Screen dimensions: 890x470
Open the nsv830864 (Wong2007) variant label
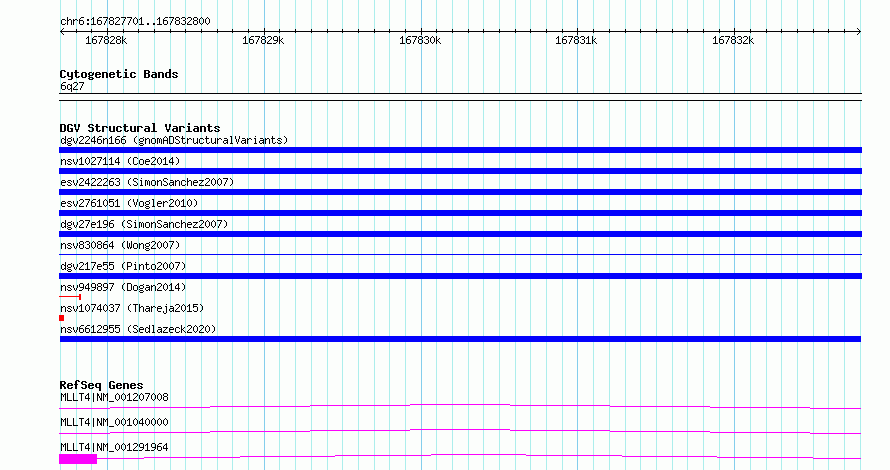[x=120, y=245]
